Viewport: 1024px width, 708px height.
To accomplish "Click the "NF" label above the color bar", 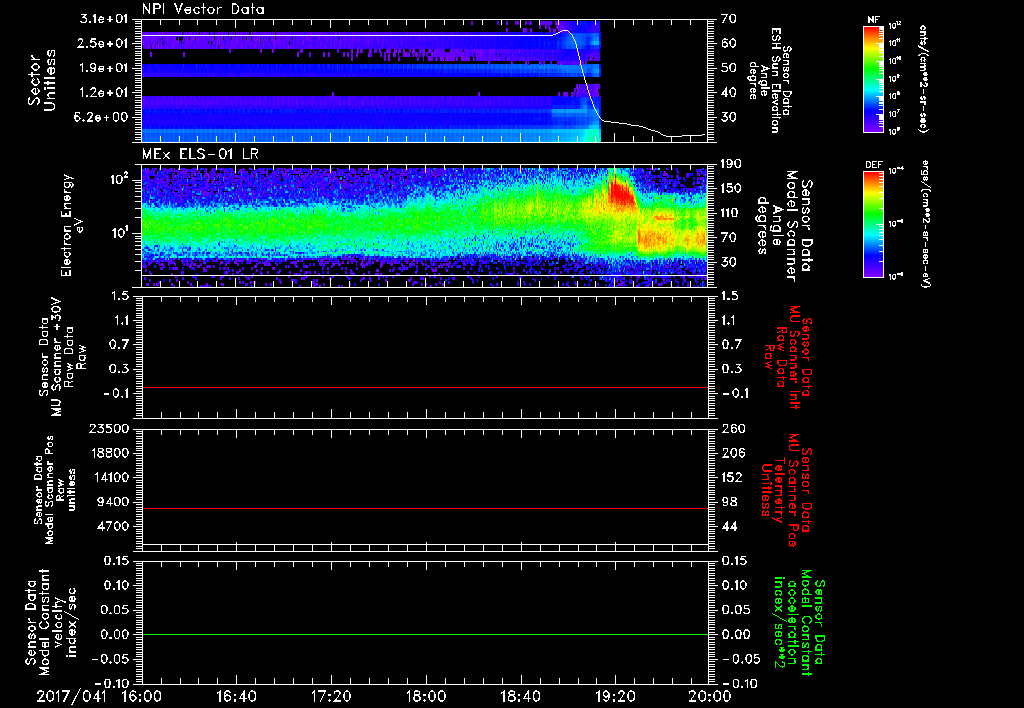I will [x=874, y=20].
